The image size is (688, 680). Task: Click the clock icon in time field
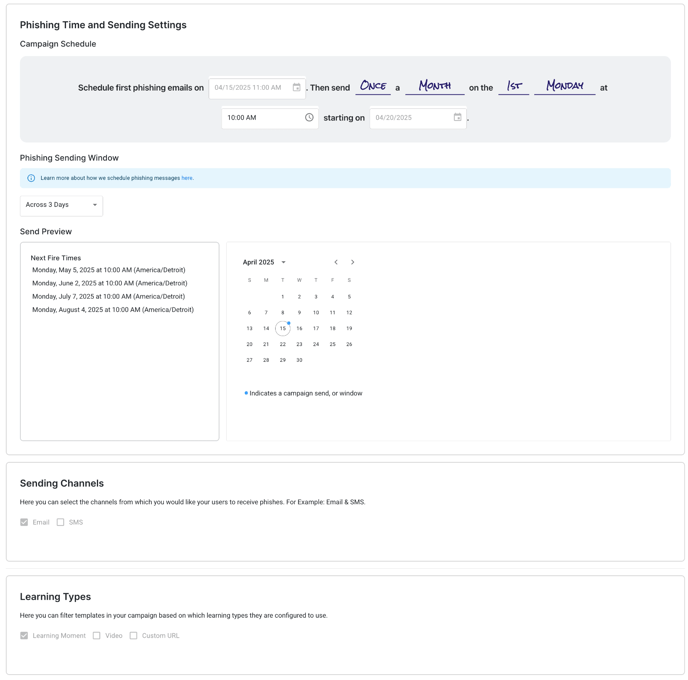[309, 117]
